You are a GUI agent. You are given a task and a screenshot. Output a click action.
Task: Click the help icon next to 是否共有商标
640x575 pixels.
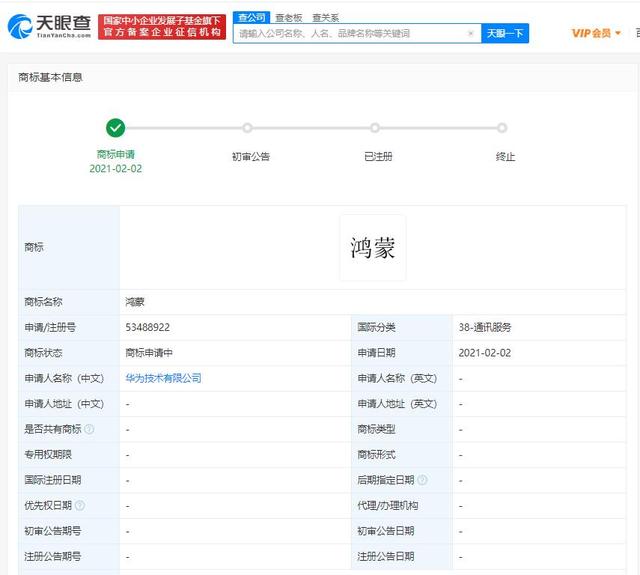pyautogui.click(x=89, y=429)
